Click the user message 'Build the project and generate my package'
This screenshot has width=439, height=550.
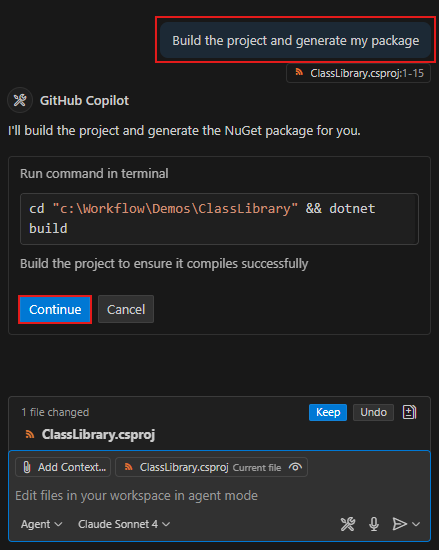(x=296, y=40)
